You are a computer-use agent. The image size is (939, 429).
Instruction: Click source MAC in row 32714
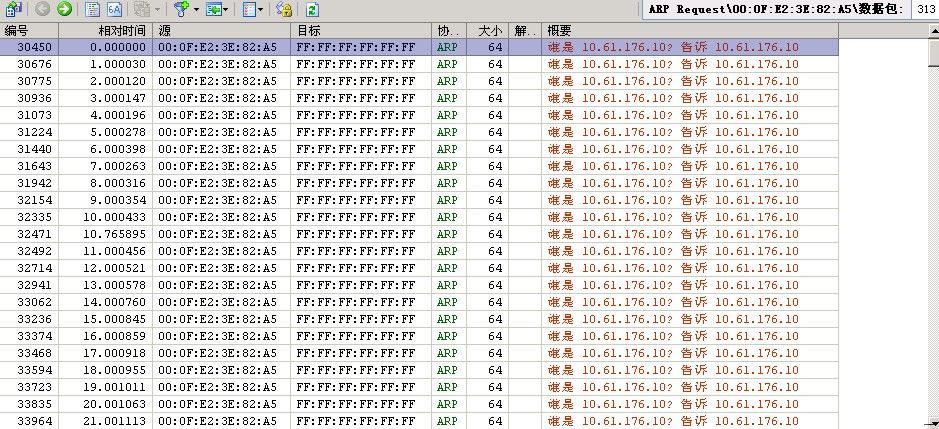(x=217, y=268)
